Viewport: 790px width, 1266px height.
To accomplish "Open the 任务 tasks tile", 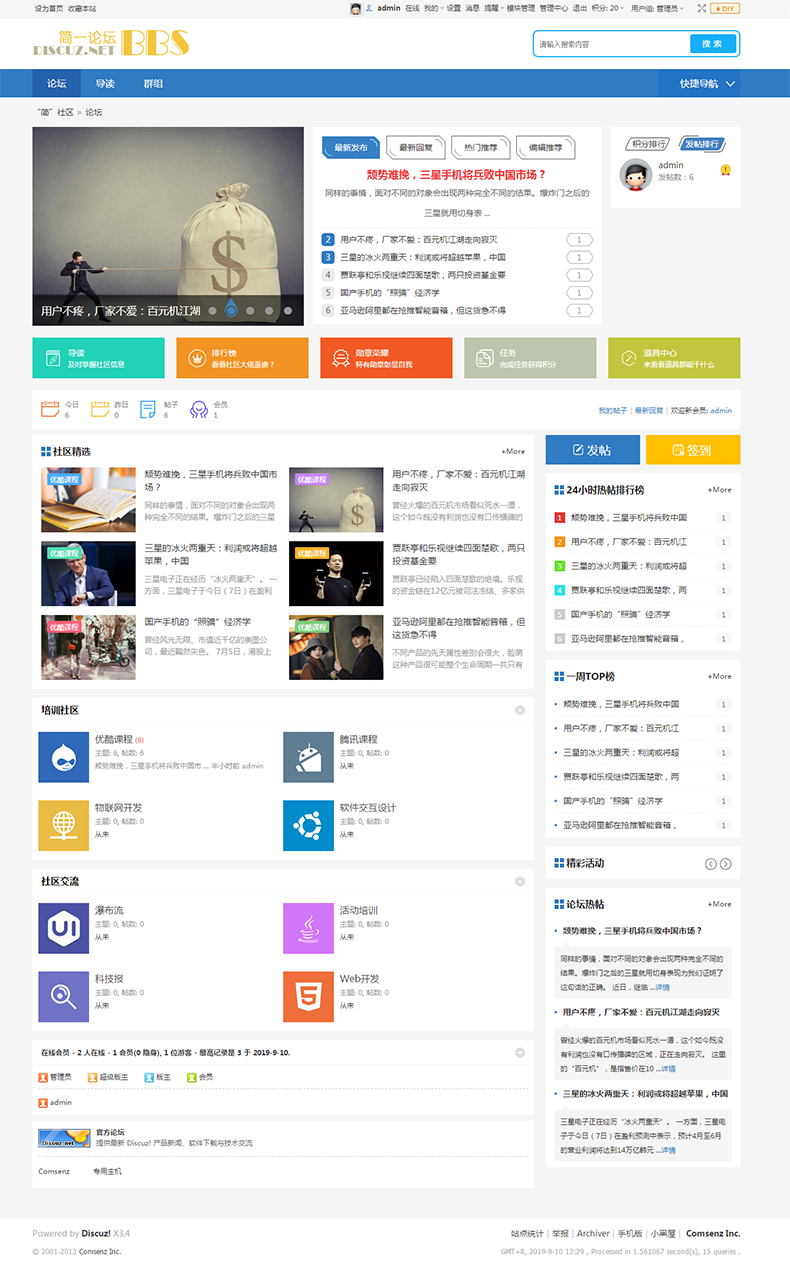I will (530, 358).
